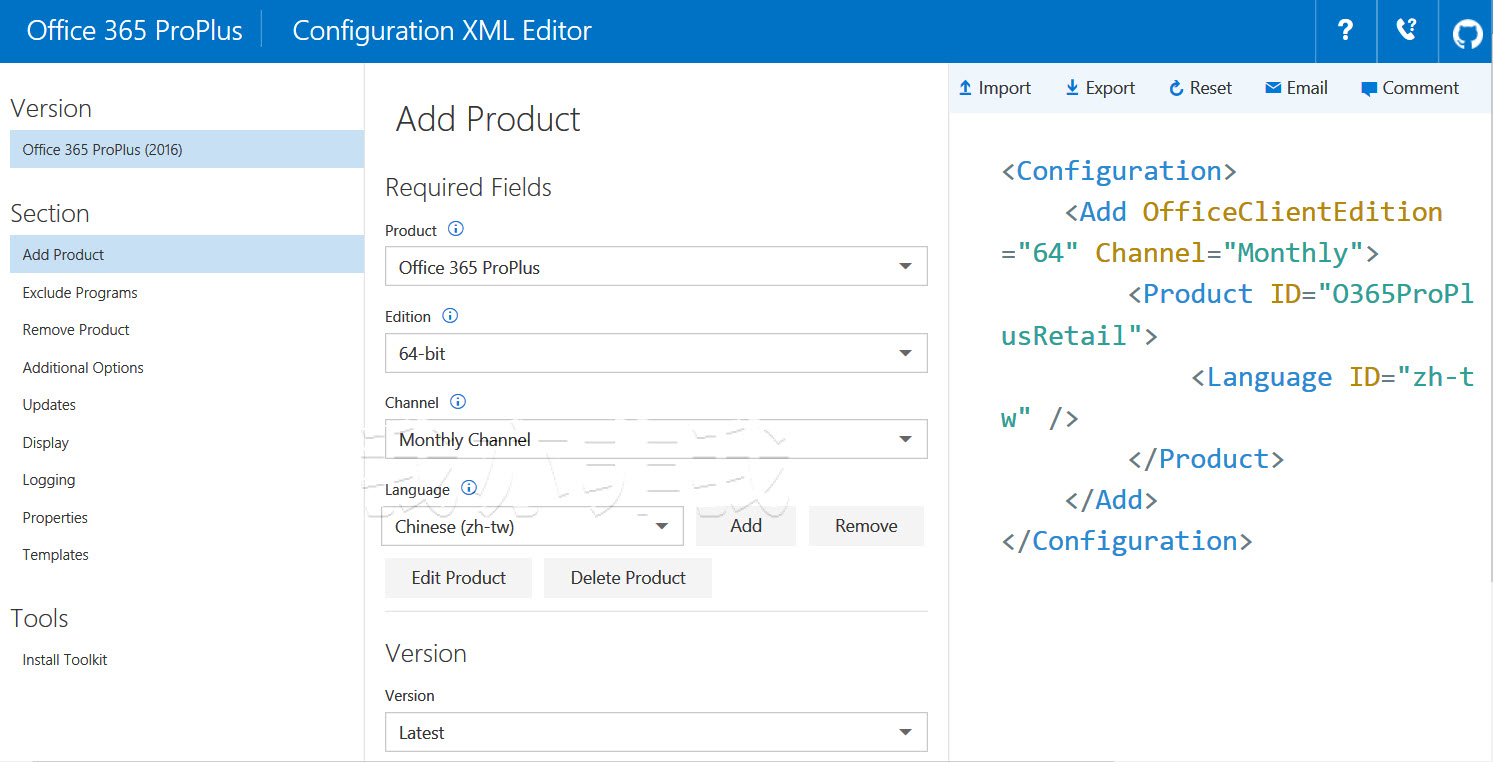This screenshot has width=1493, height=762.
Task: Open the Chinese (zh-tw) language dropdown
Action: click(532, 526)
